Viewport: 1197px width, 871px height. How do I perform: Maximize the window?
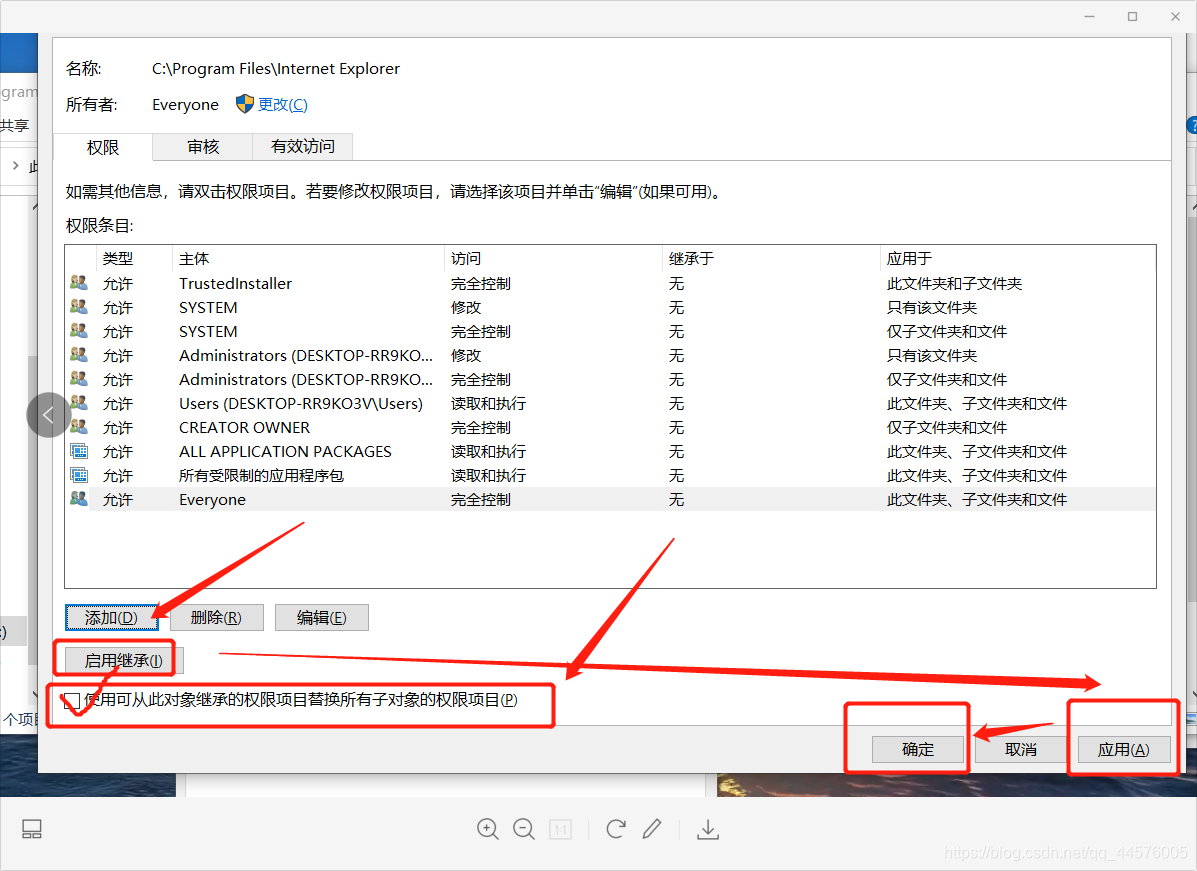tap(1132, 16)
